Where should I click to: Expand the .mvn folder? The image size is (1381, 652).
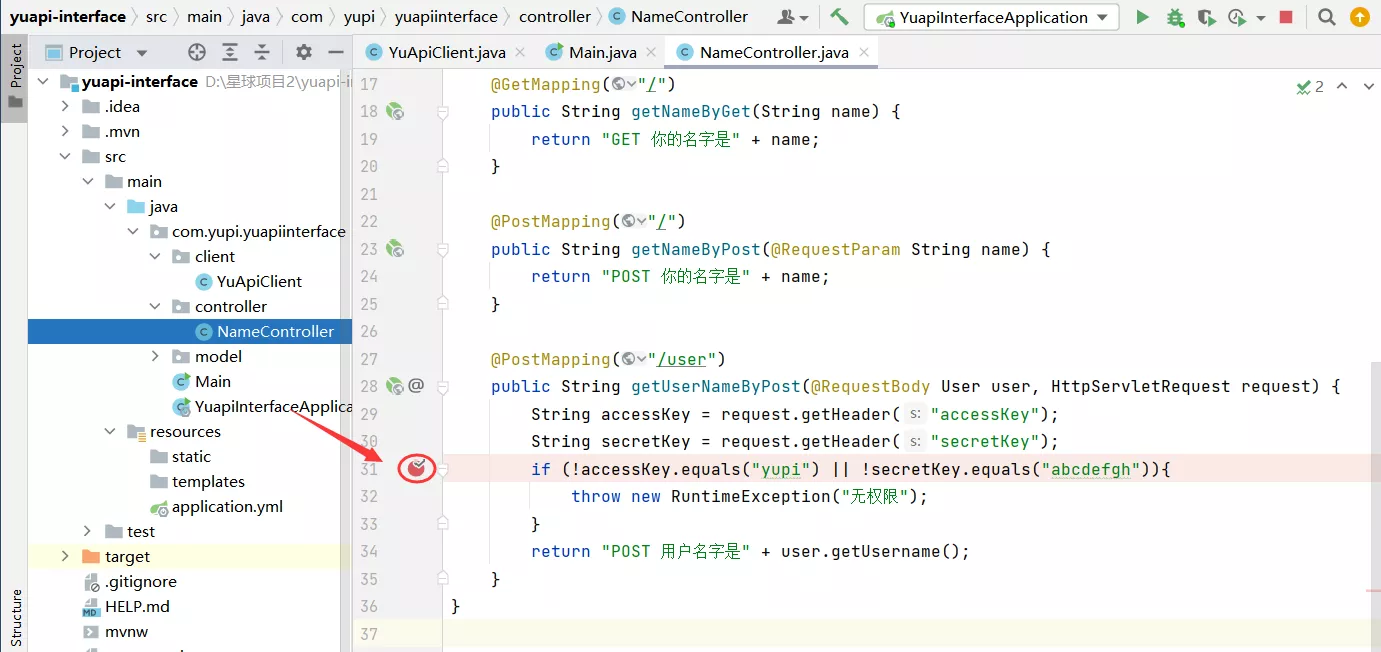click(x=66, y=131)
